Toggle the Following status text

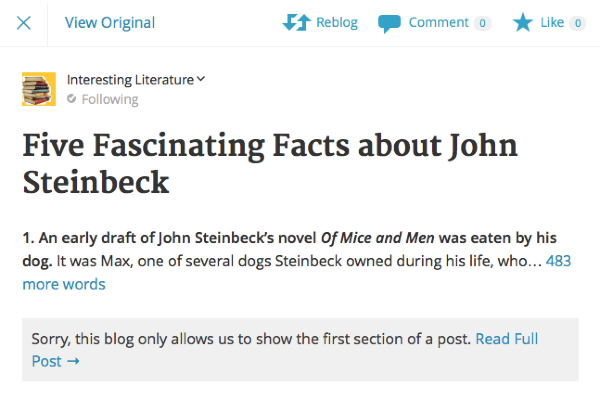[x=110, y=99]
